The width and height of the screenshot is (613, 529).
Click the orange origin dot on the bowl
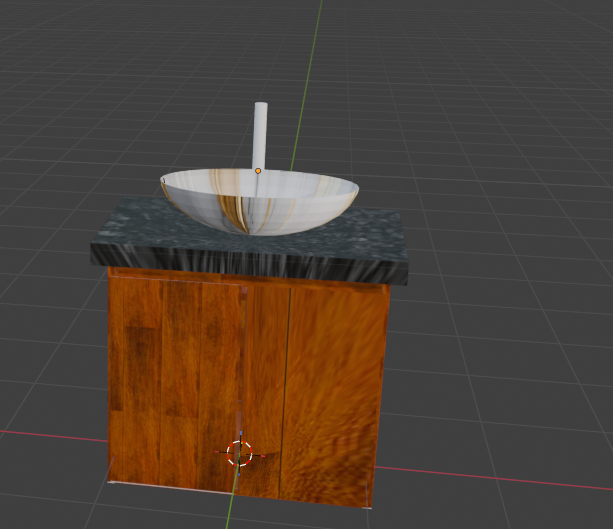click(258, 171)
